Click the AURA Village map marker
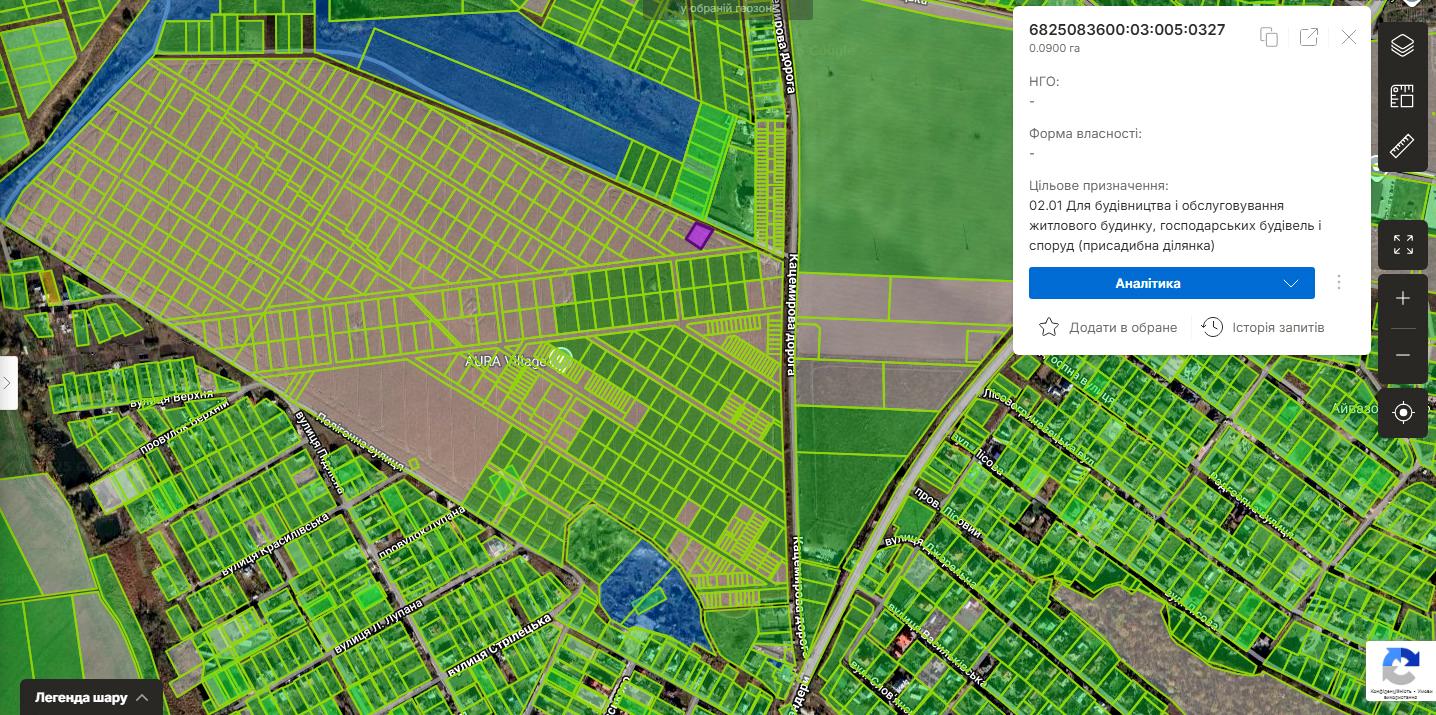1436x715 pixels. click(562, 360)
